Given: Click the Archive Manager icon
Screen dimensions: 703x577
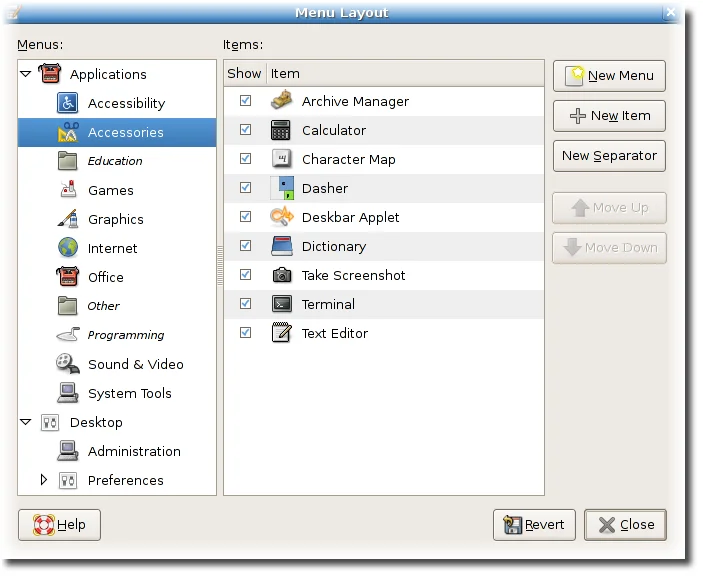Looking at the screenshot, I should [x=282, y=100].
